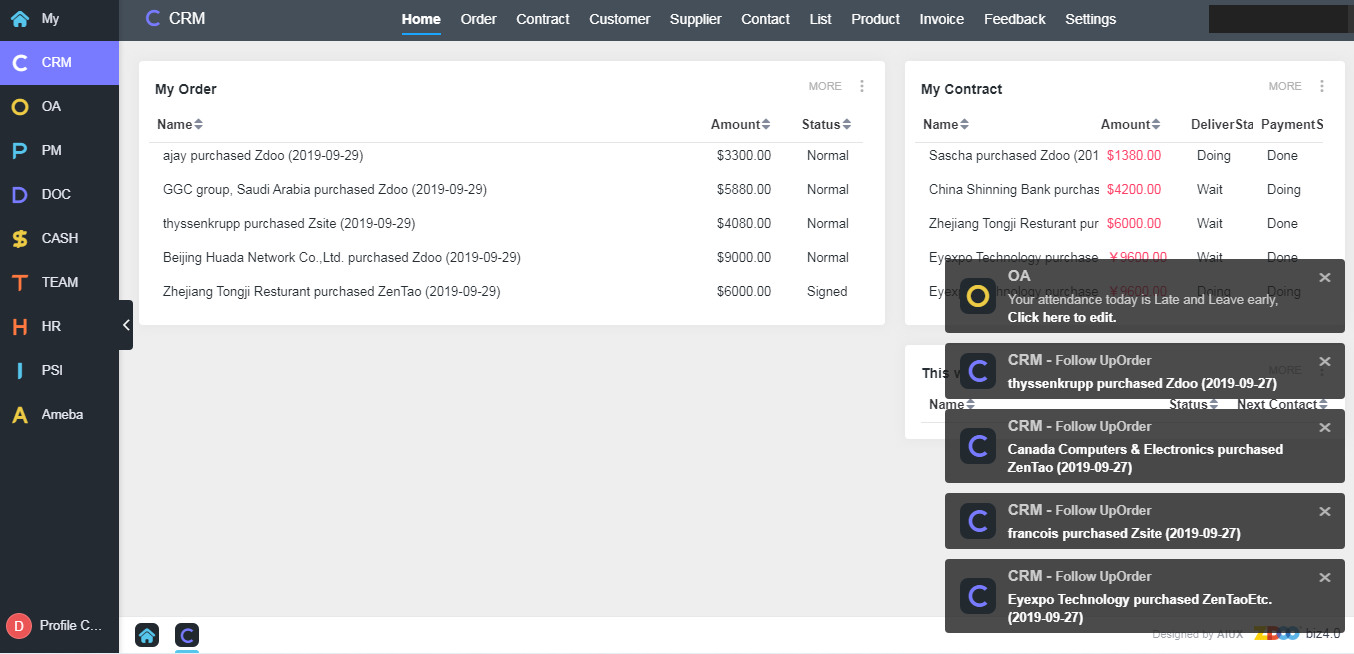The width and height of the screenshot is (1354, 654).
Task: Open the Ameba app in sidebar
Action: point(59,414)
